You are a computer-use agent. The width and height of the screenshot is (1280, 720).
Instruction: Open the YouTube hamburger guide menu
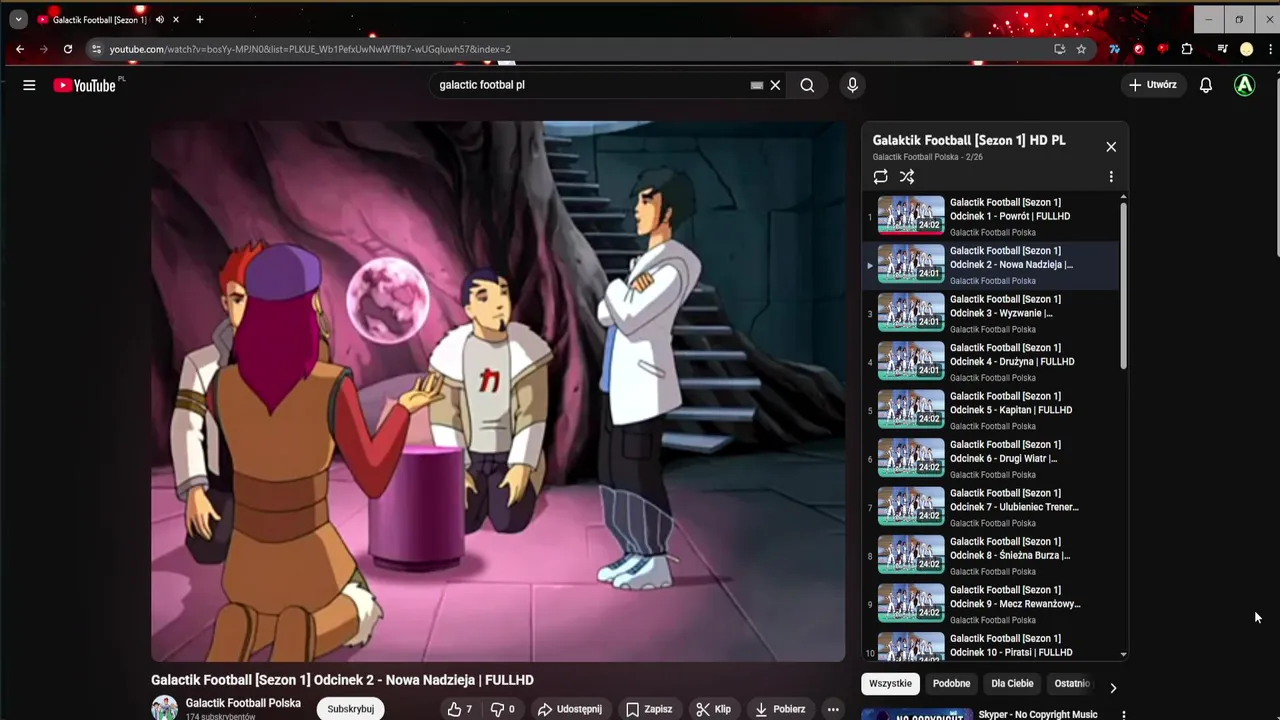click(29, 85)
